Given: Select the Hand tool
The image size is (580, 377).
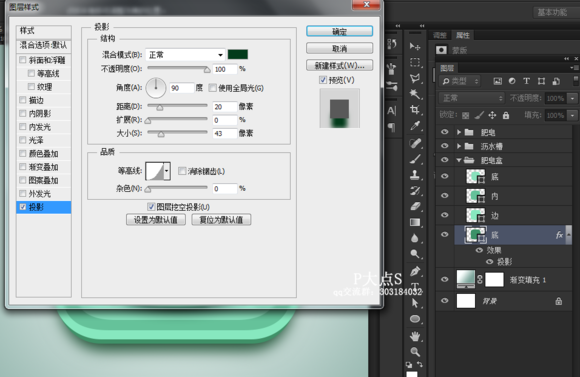Looking at the screenshot, I should click(x=415, y=336).
